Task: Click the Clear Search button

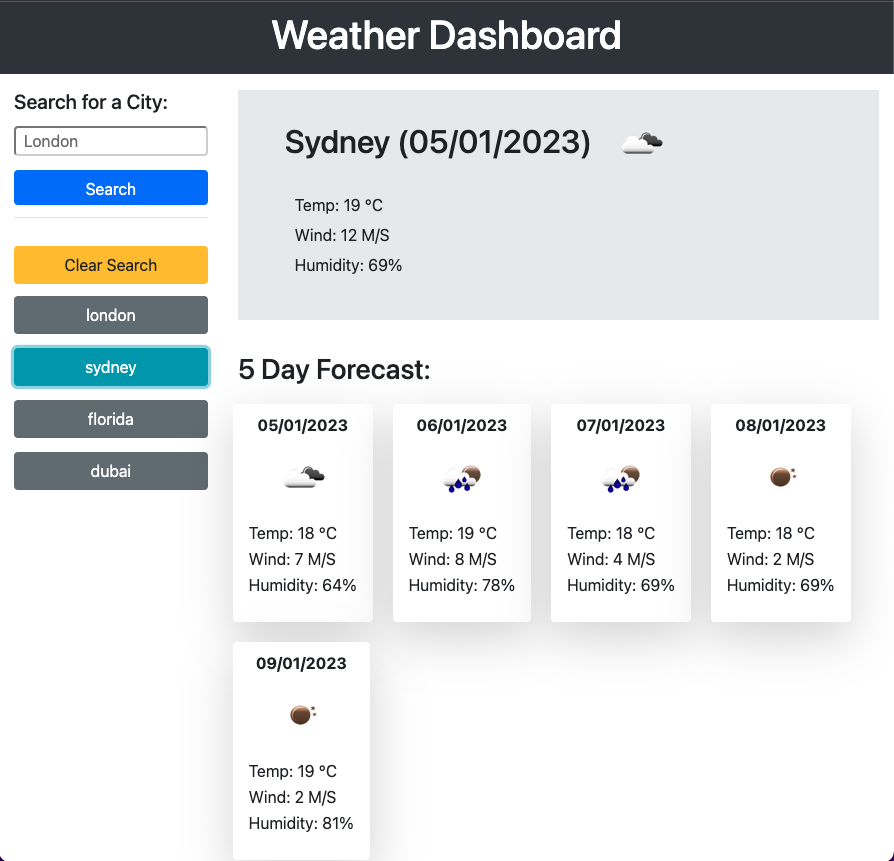Action: (x=110, y=265)
